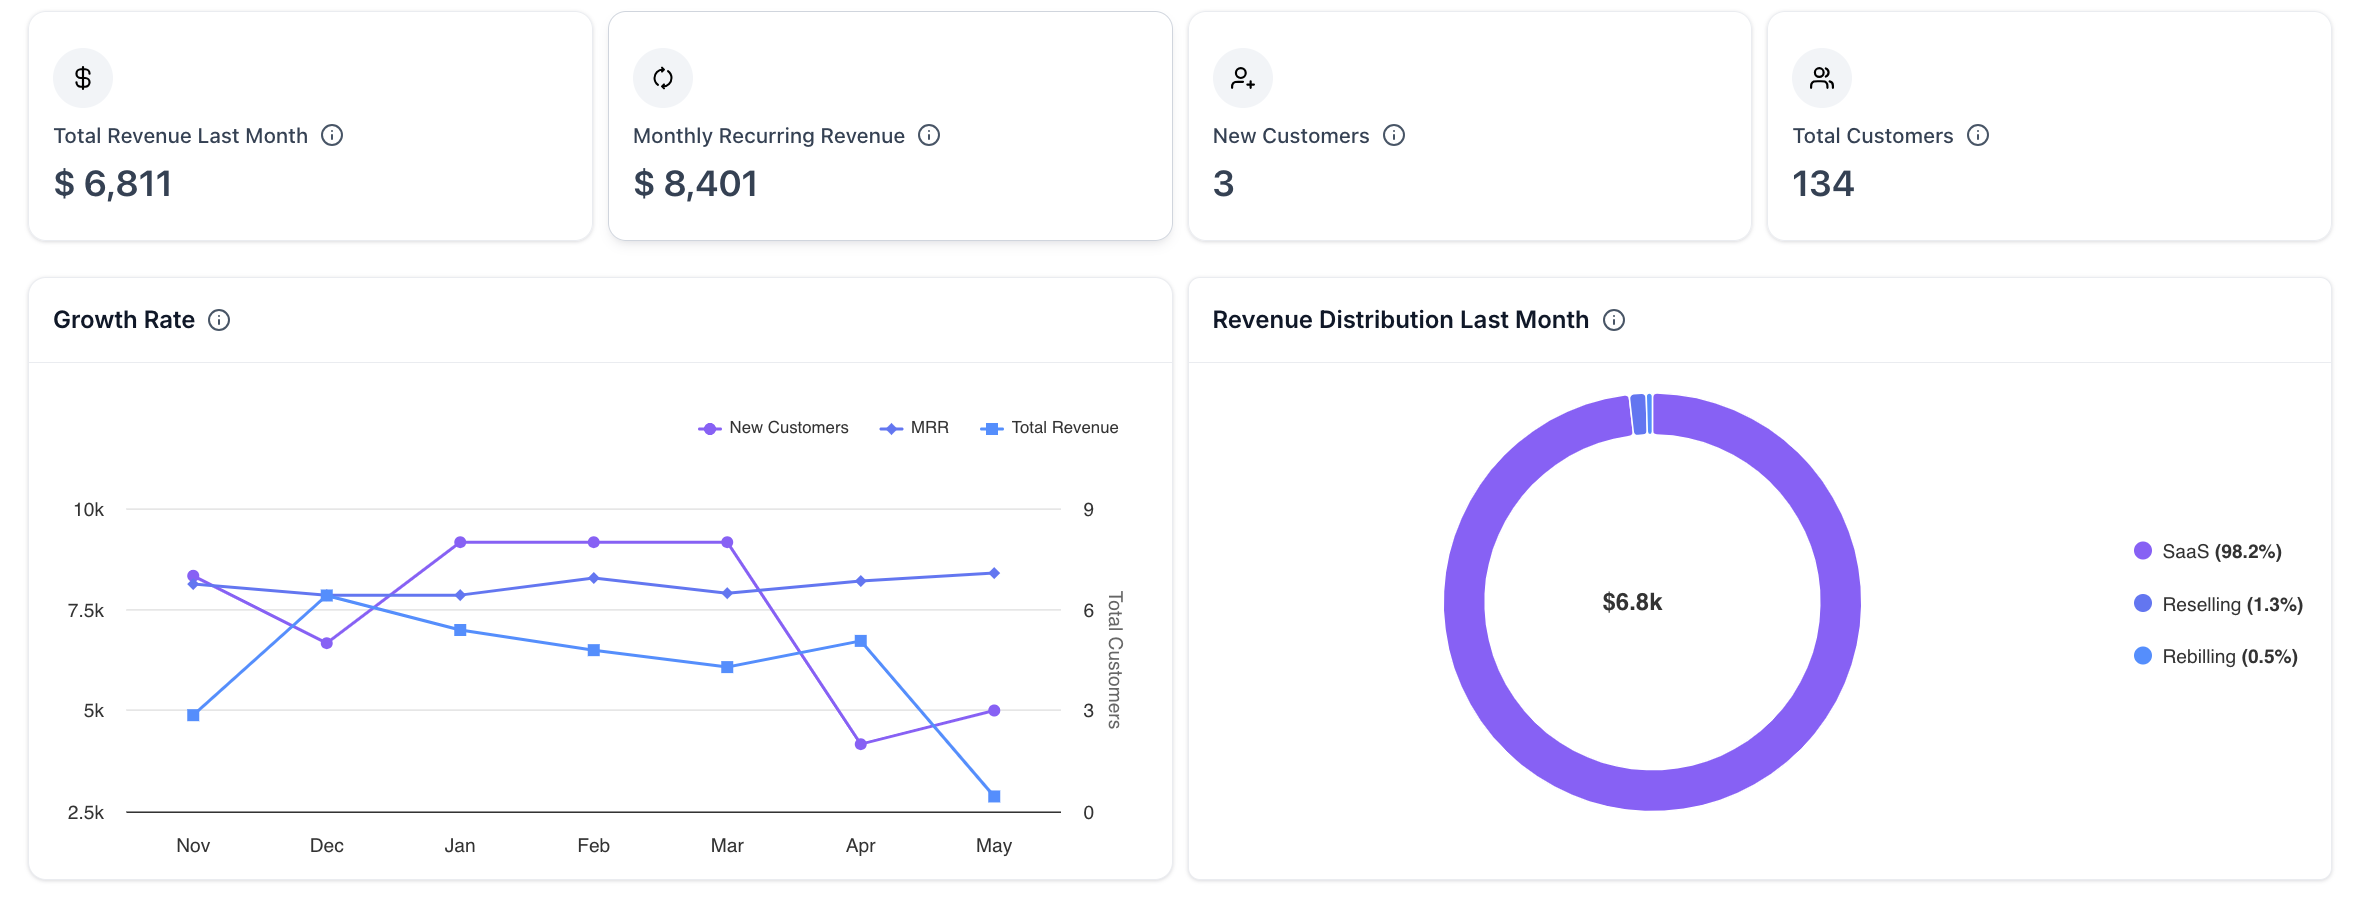Screen dimensions: 2368x916
Task: Show info for Revenue Distribution Last Month
Action: [1614, 320]
